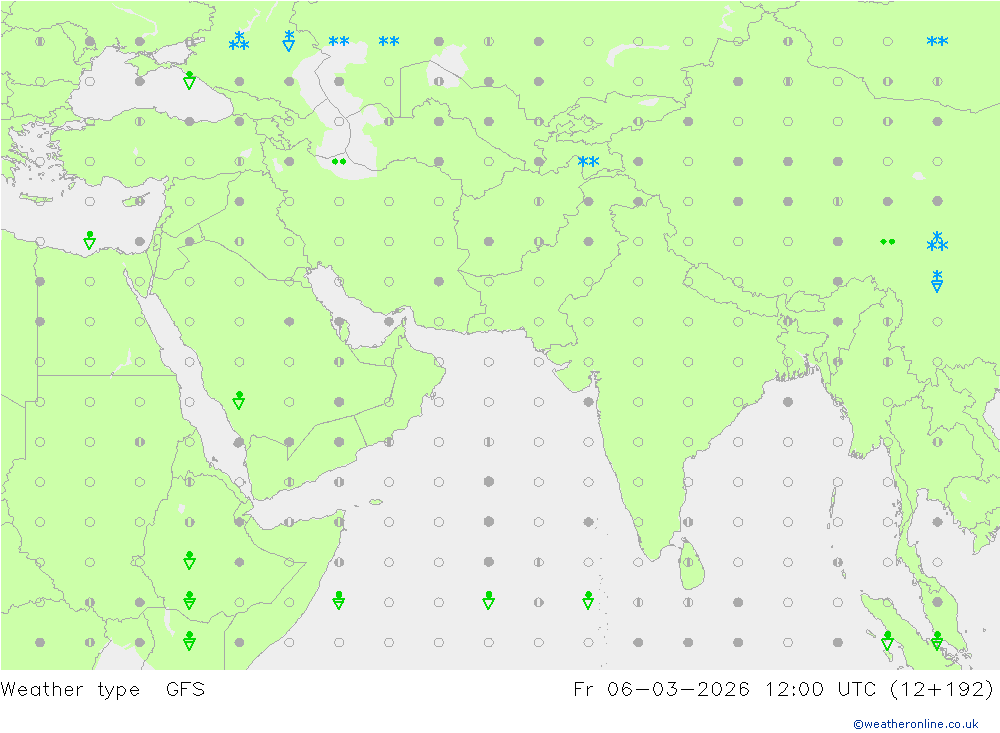The width and height of the screenshot is (1000, 733).
Task: Click the green rain dots beside the Caspian Sea
Action: pyautogui.click(x=339, y=161)
